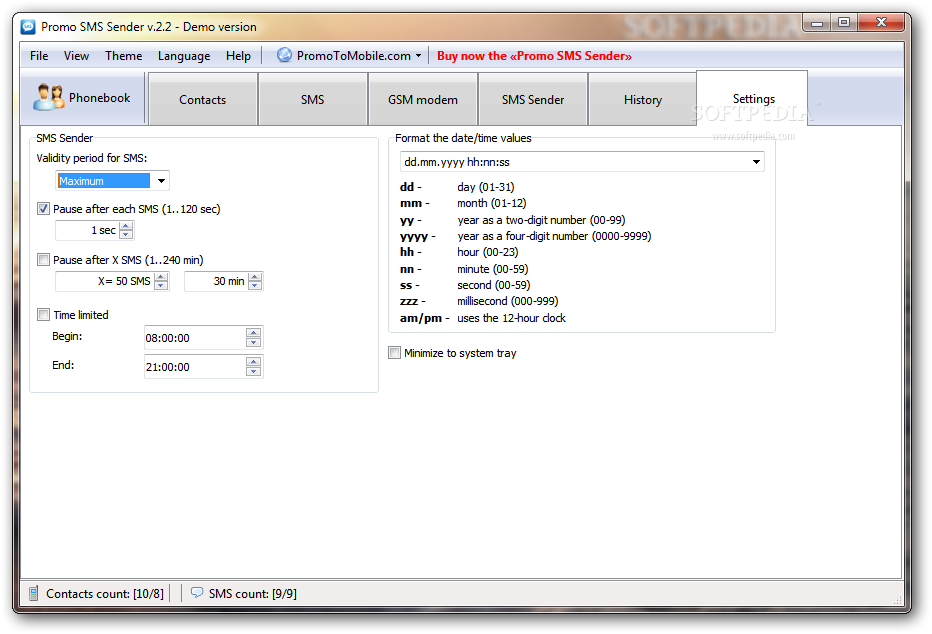Click the speech bubble icon beside SMS count
The height and width of the screenshot is (634, 932).
point(197,592)
